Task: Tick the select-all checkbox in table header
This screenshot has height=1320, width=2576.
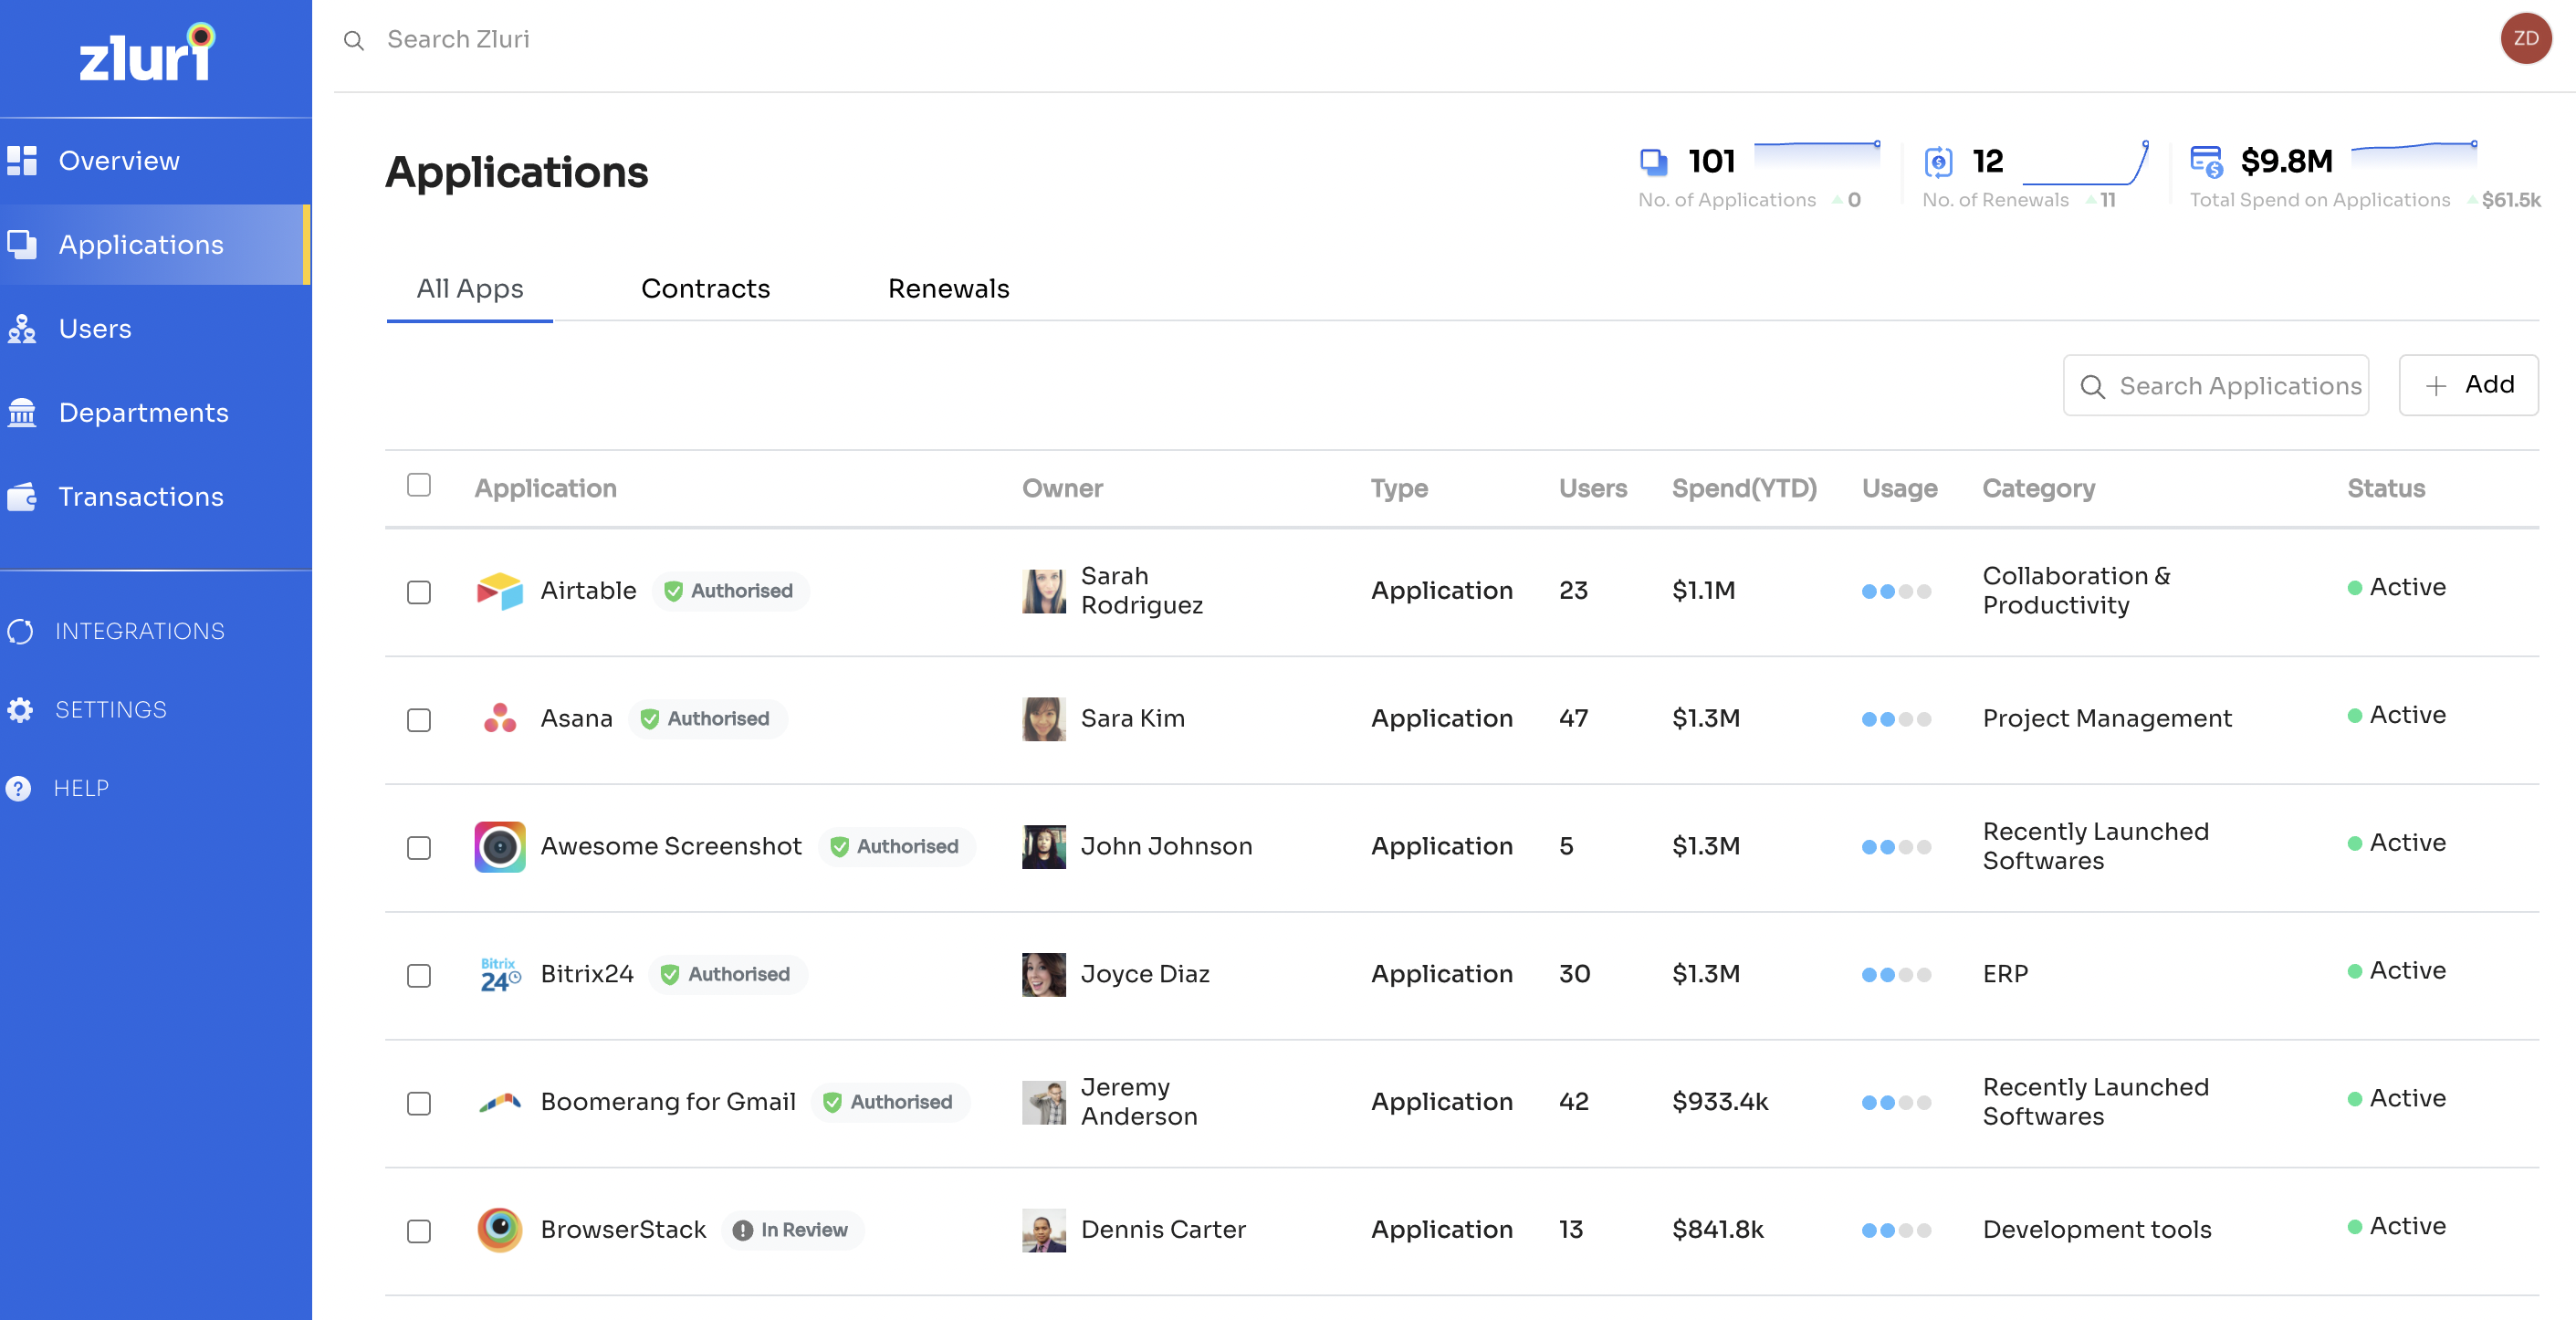Action: point(419,485)
